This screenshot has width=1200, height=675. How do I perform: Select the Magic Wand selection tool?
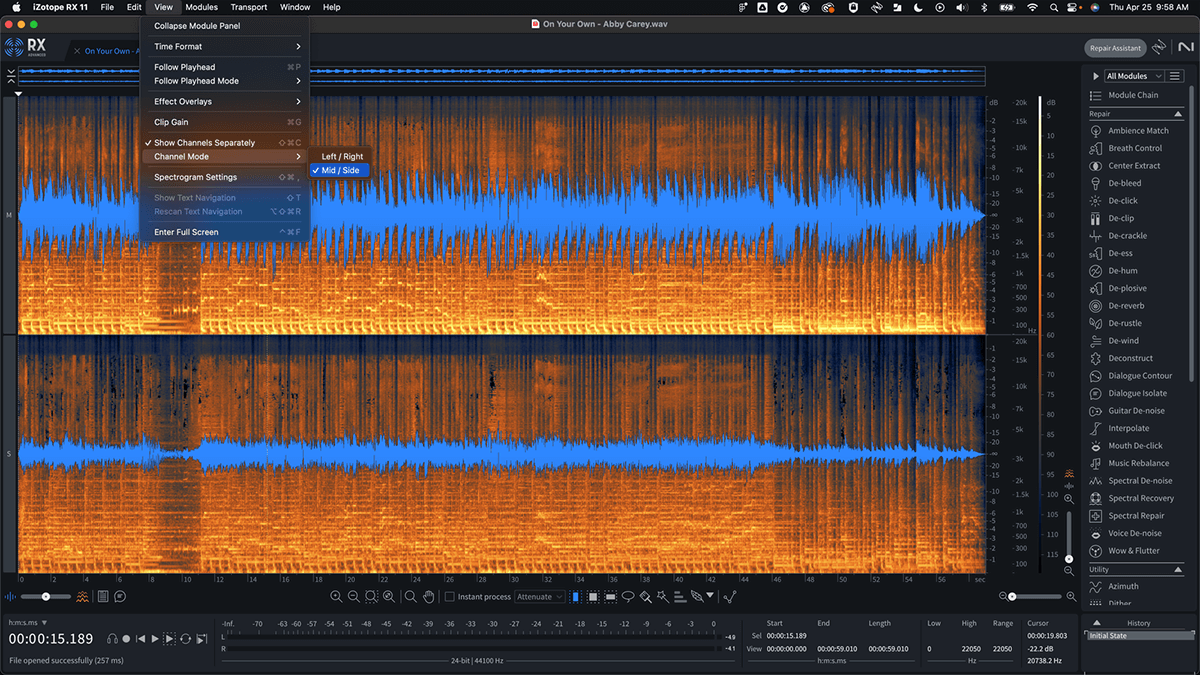(663, 597)
